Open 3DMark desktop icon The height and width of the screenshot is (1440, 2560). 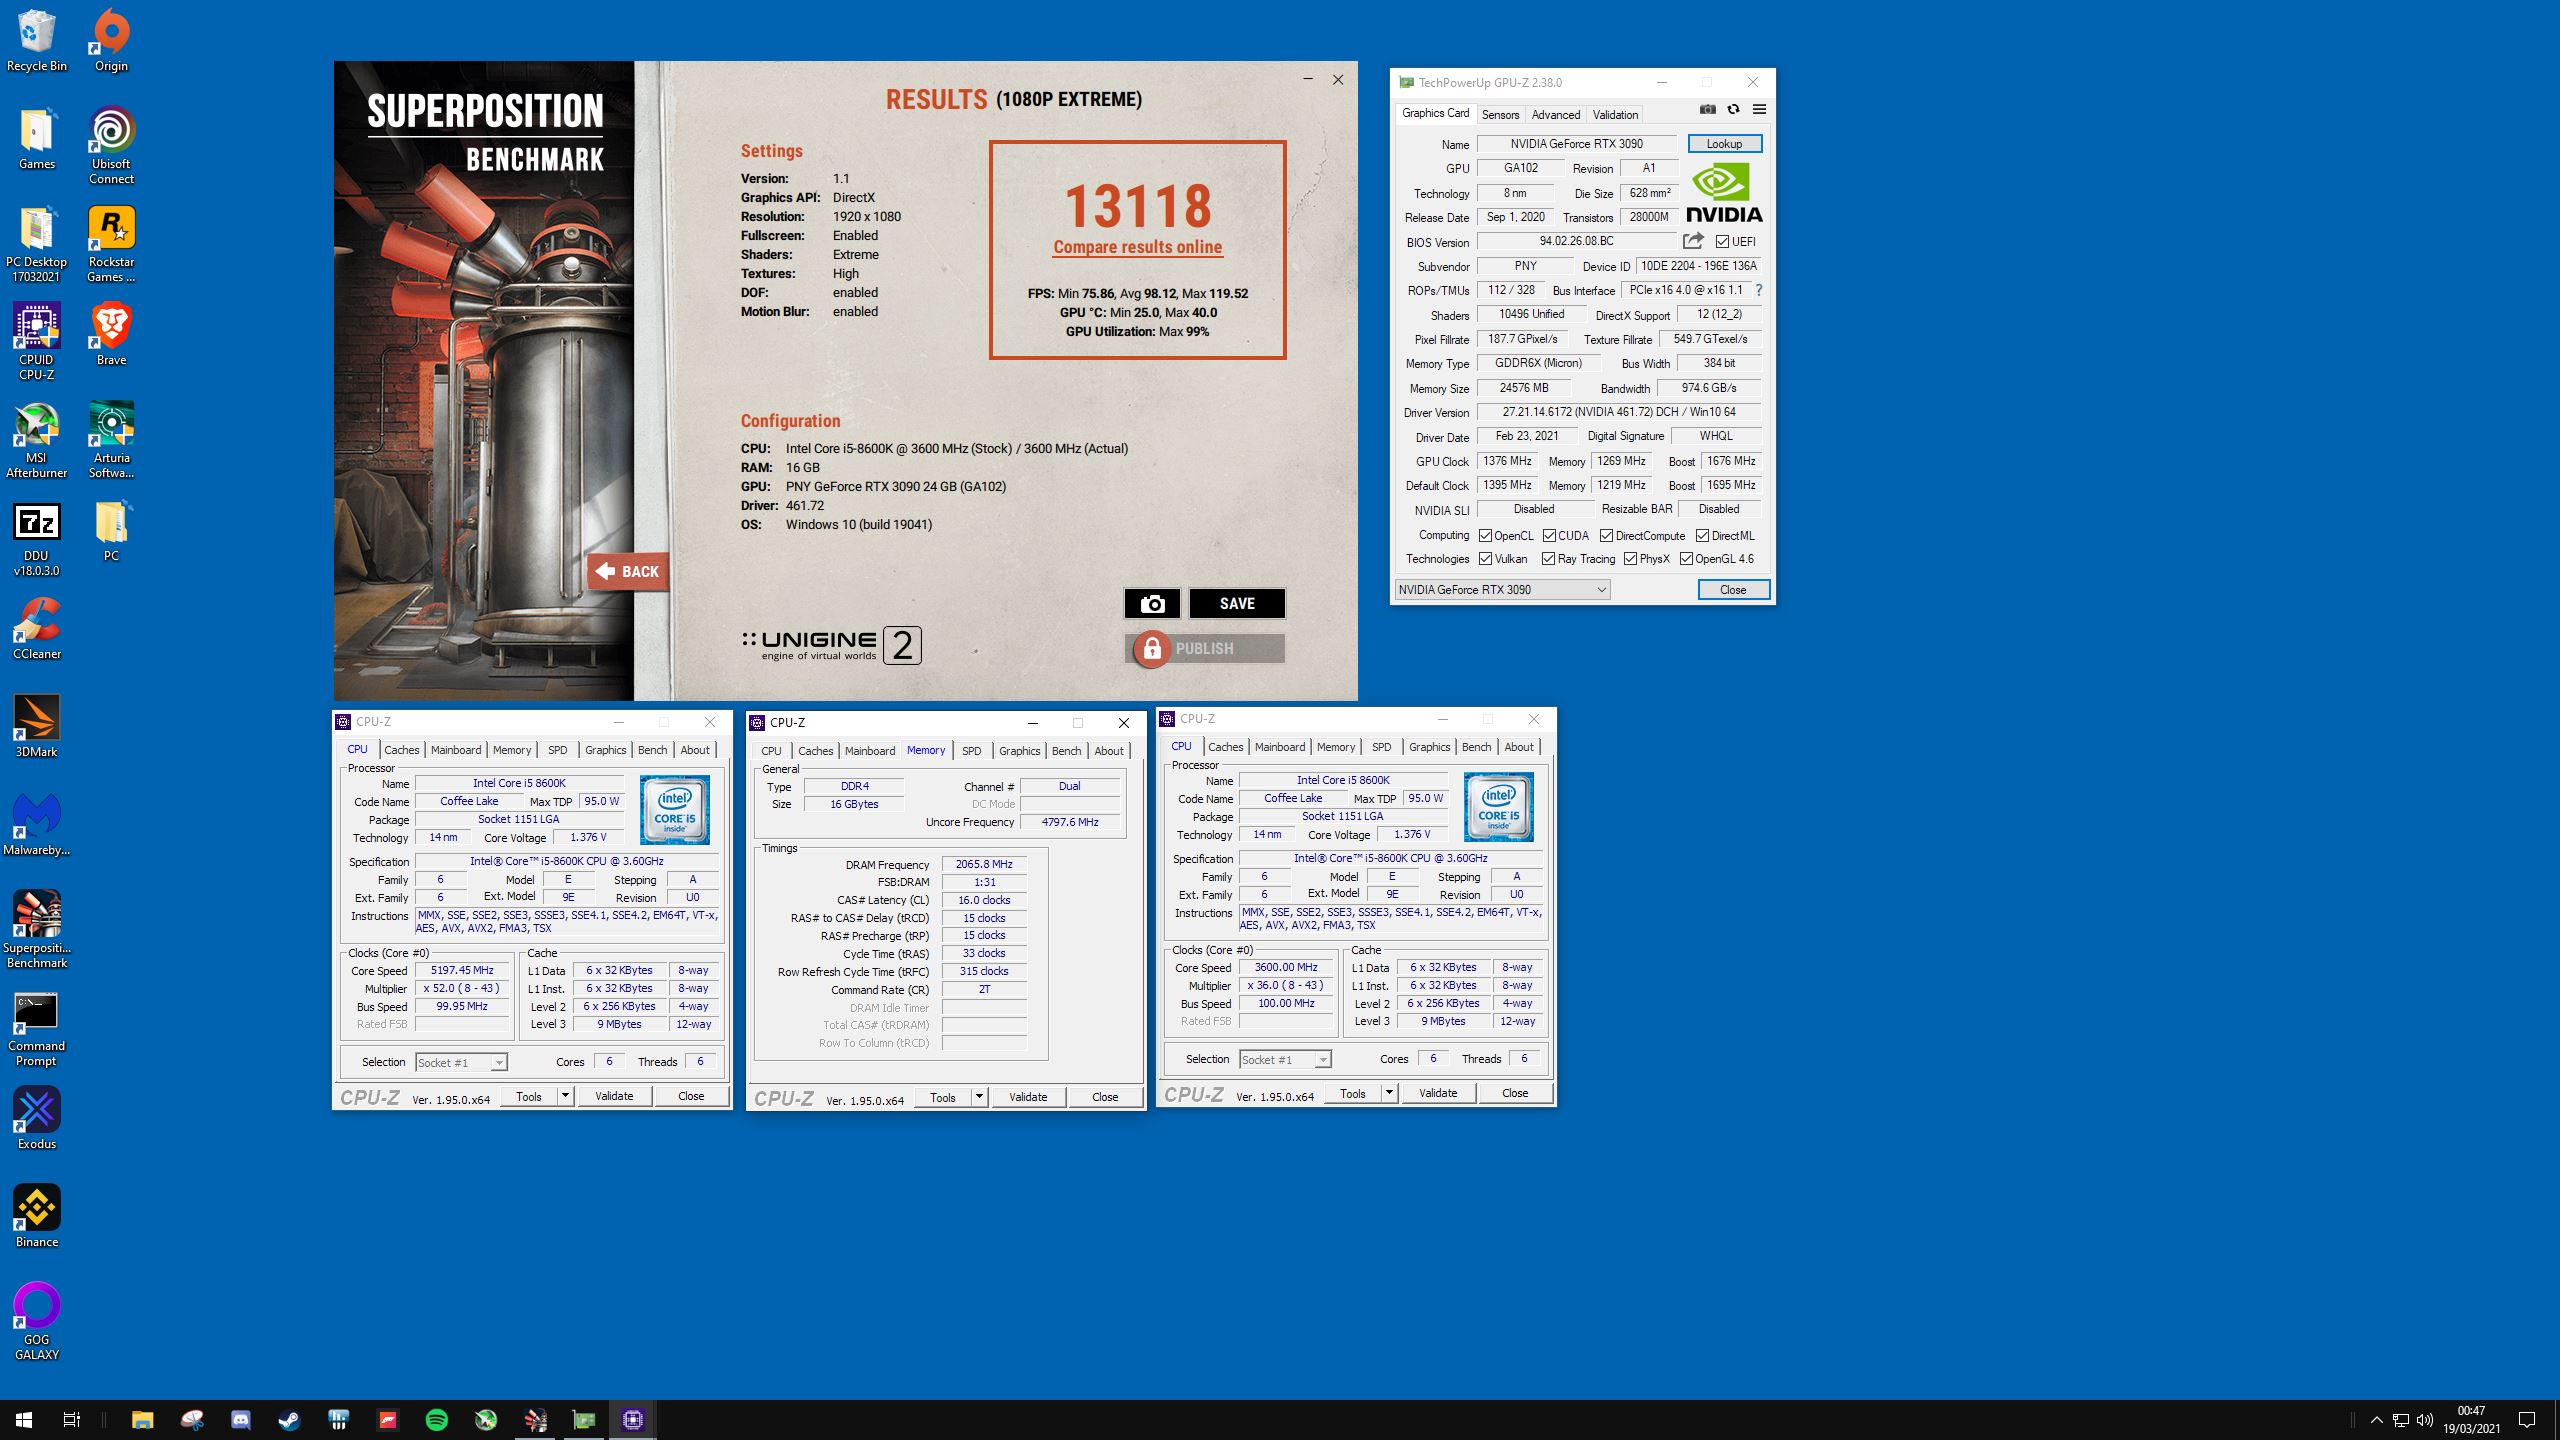click(x=37, y=727)
